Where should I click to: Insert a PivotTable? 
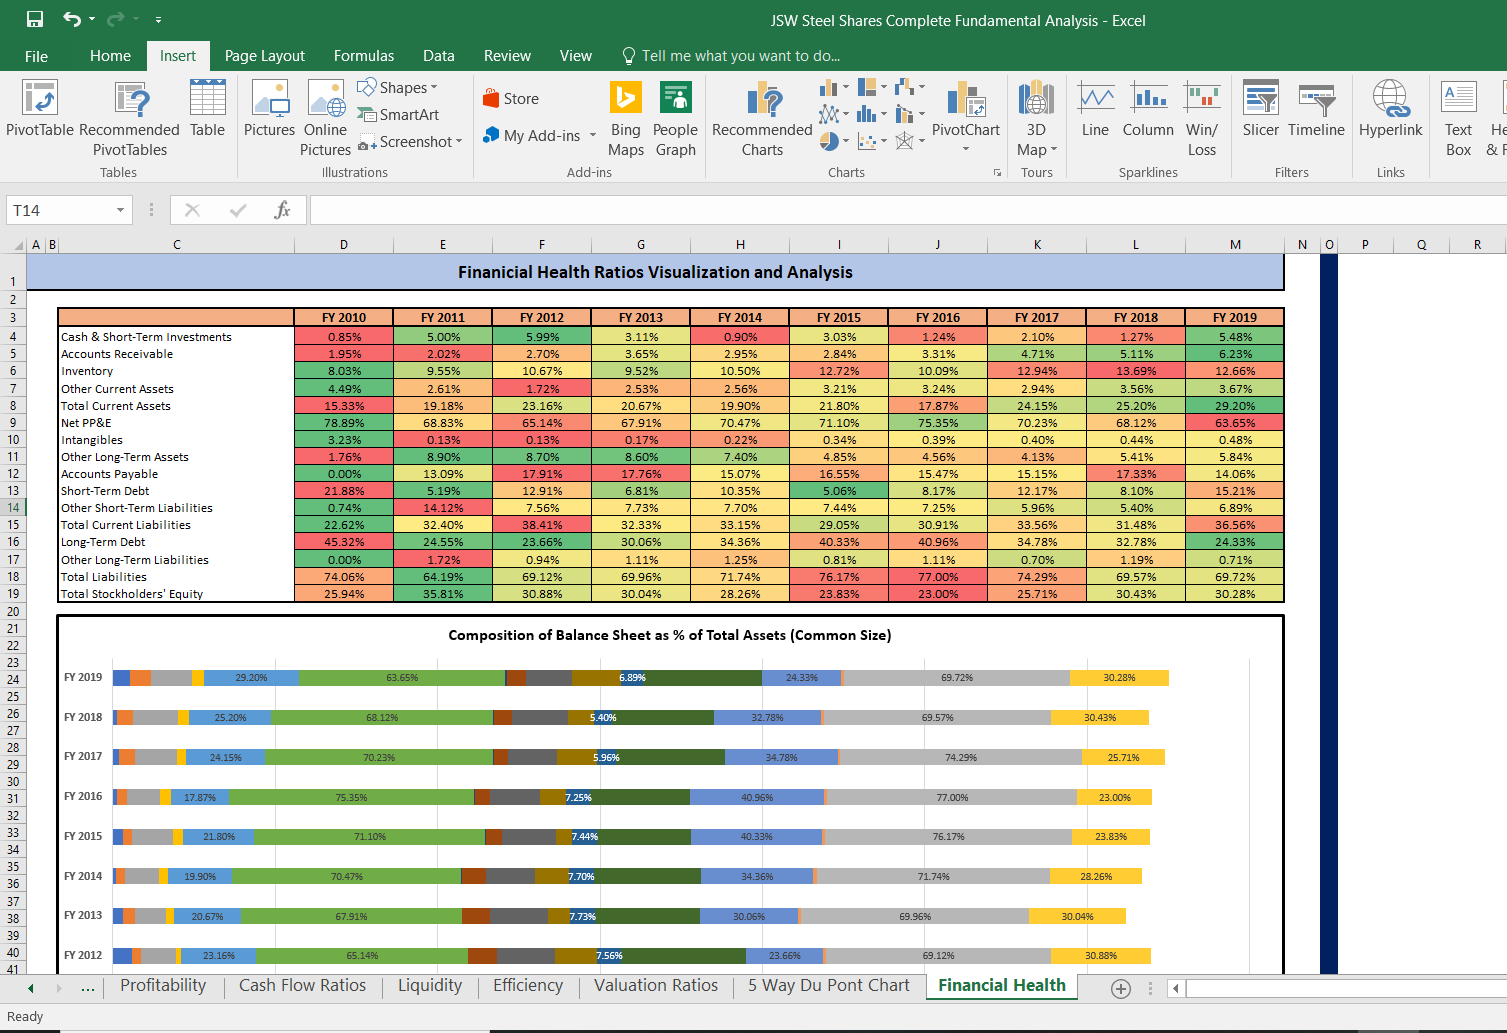pos(40,109)
